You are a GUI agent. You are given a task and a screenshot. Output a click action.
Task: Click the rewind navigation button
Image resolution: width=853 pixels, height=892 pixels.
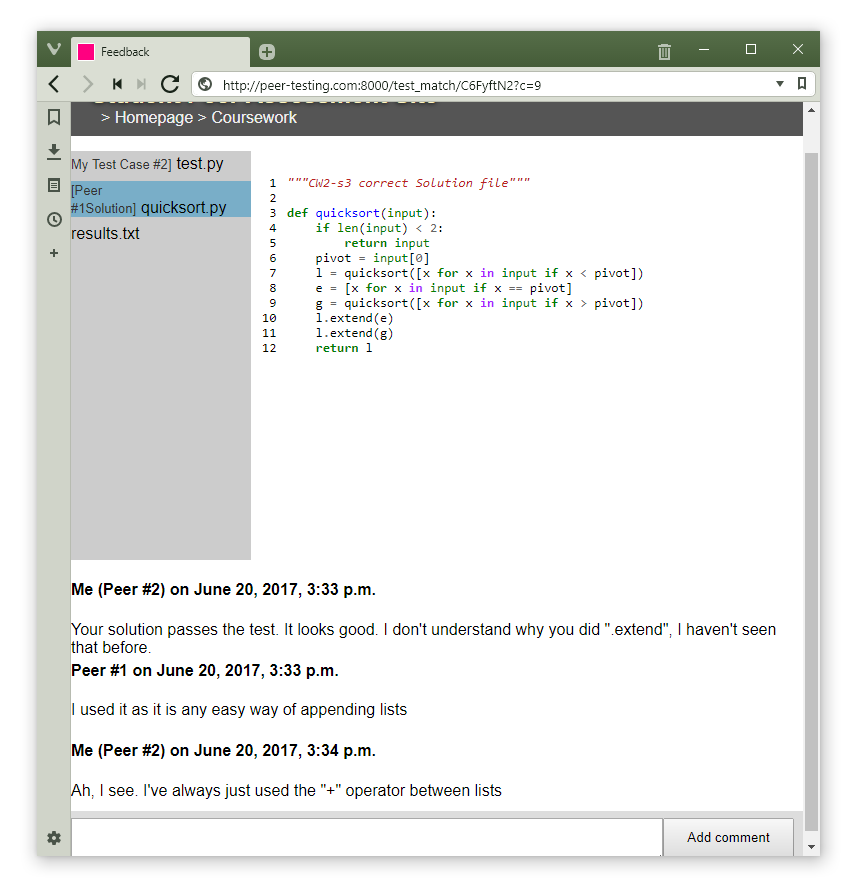pyautogui.click(x=117, y=84)
